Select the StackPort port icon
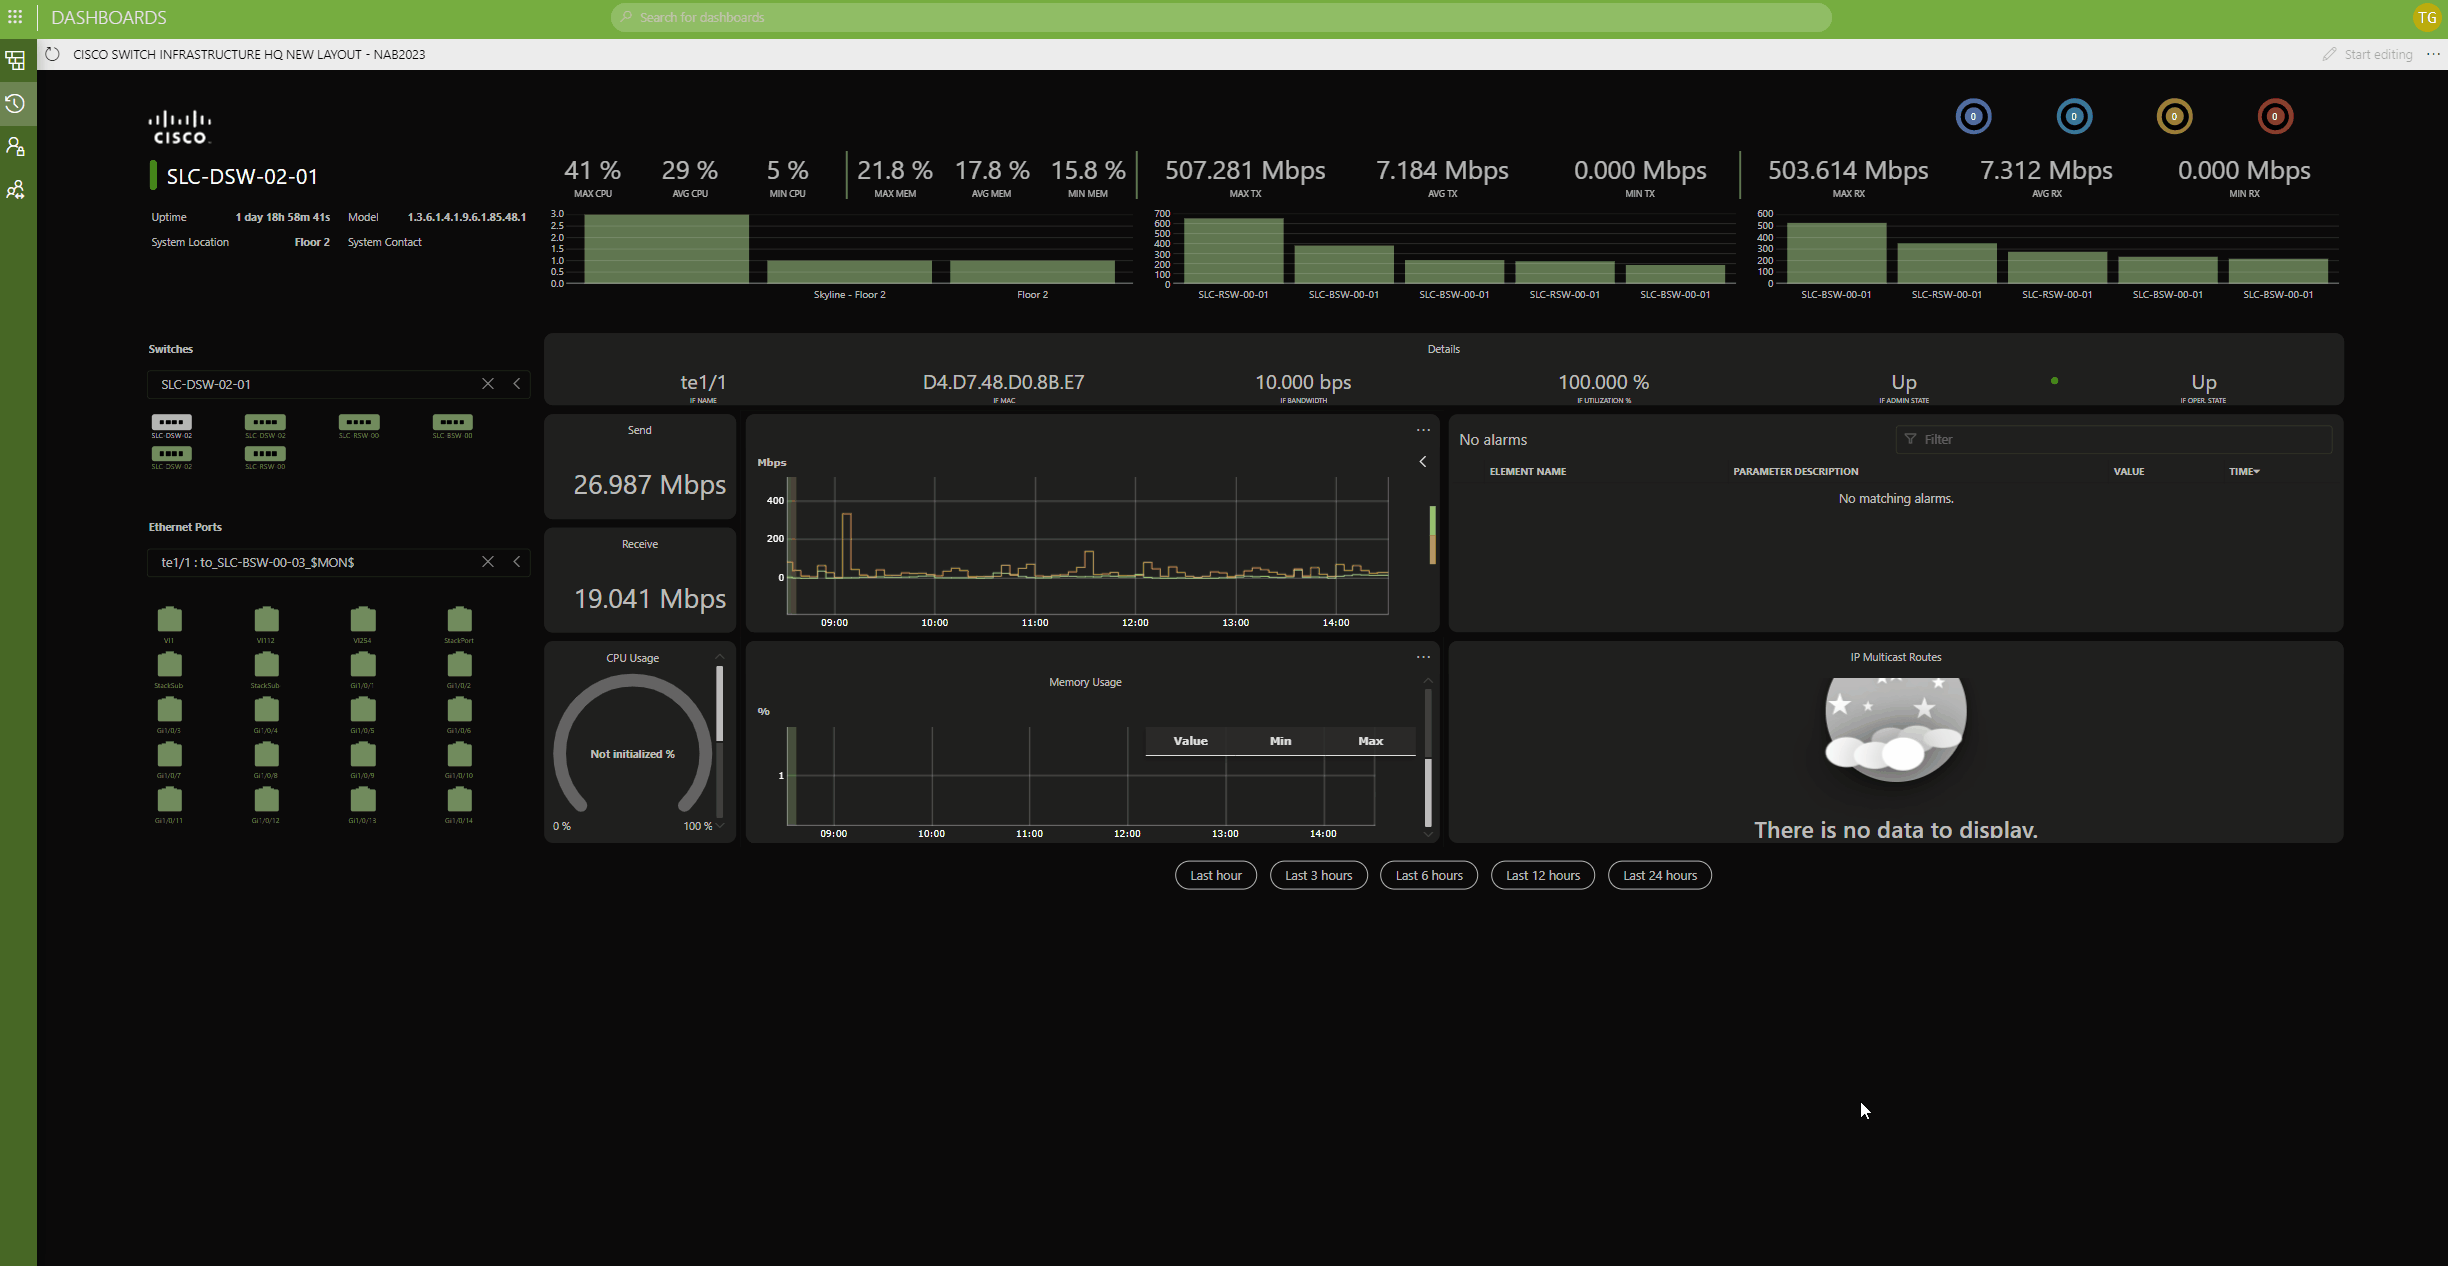2448x1266 pixels. (459, 619)
